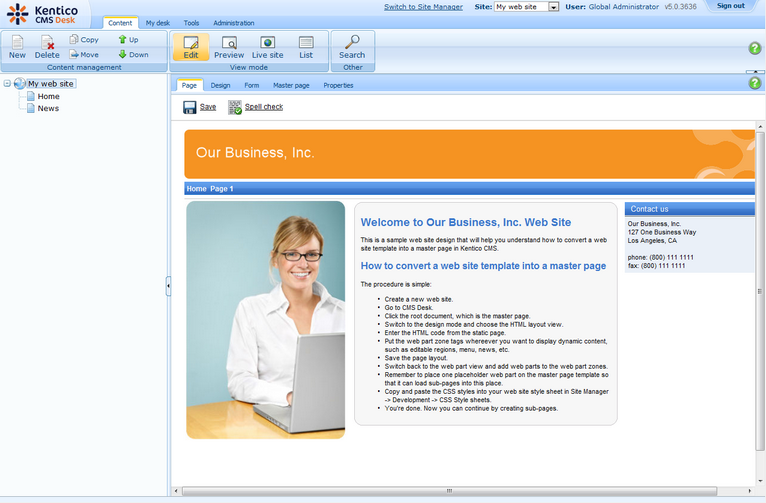Viewport: 766px width, 503px height.
Task: Click the Save disk icon
Action: [x=190, y=107]
